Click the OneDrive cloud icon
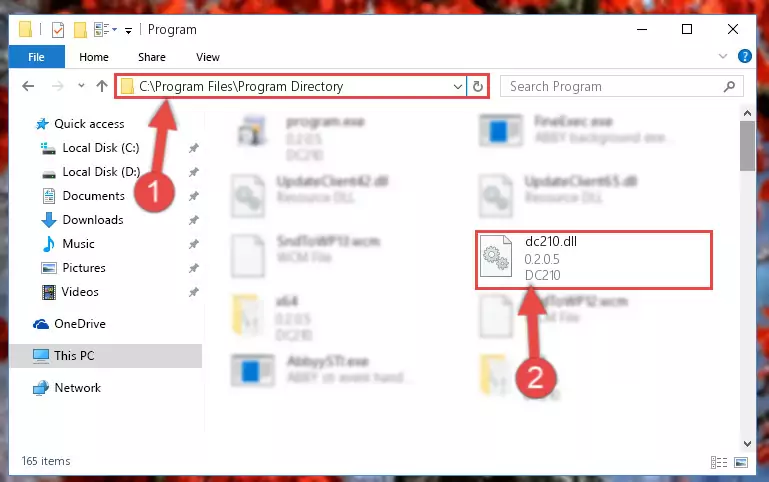This screenshot has height=482, width=769. 41,324
